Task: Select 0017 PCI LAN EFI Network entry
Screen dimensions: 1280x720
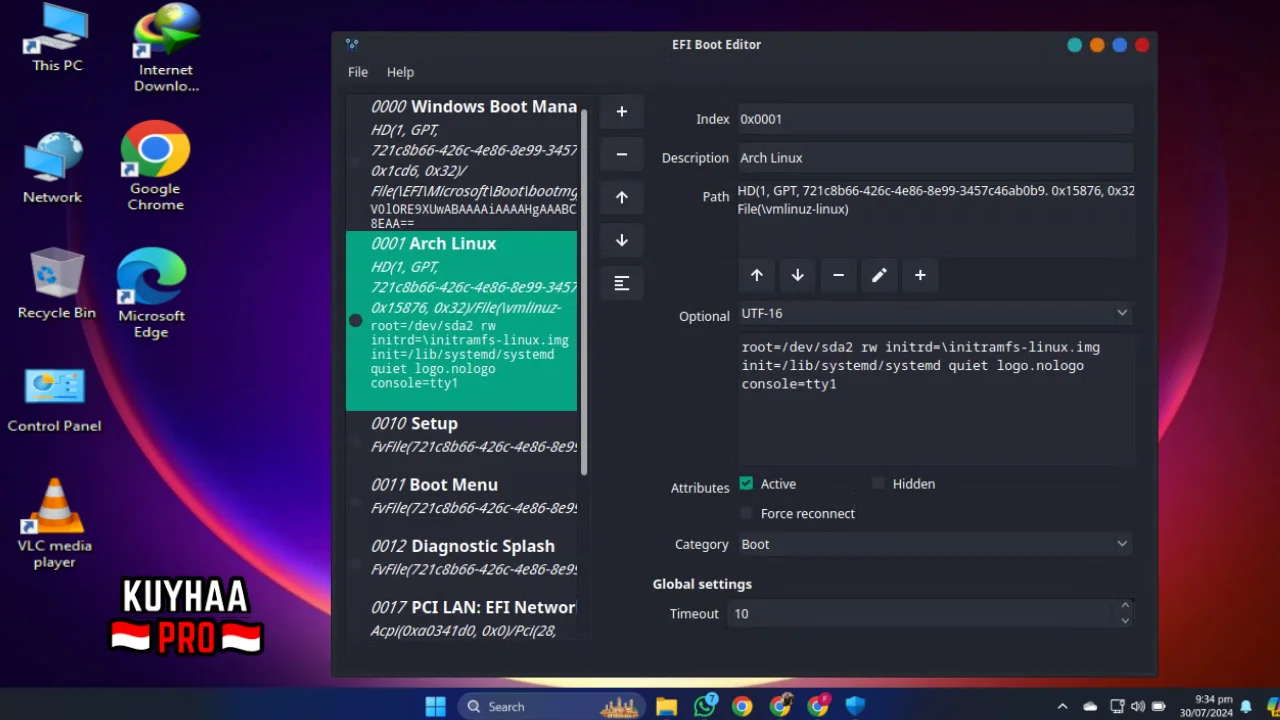Action: click(461, 618)
